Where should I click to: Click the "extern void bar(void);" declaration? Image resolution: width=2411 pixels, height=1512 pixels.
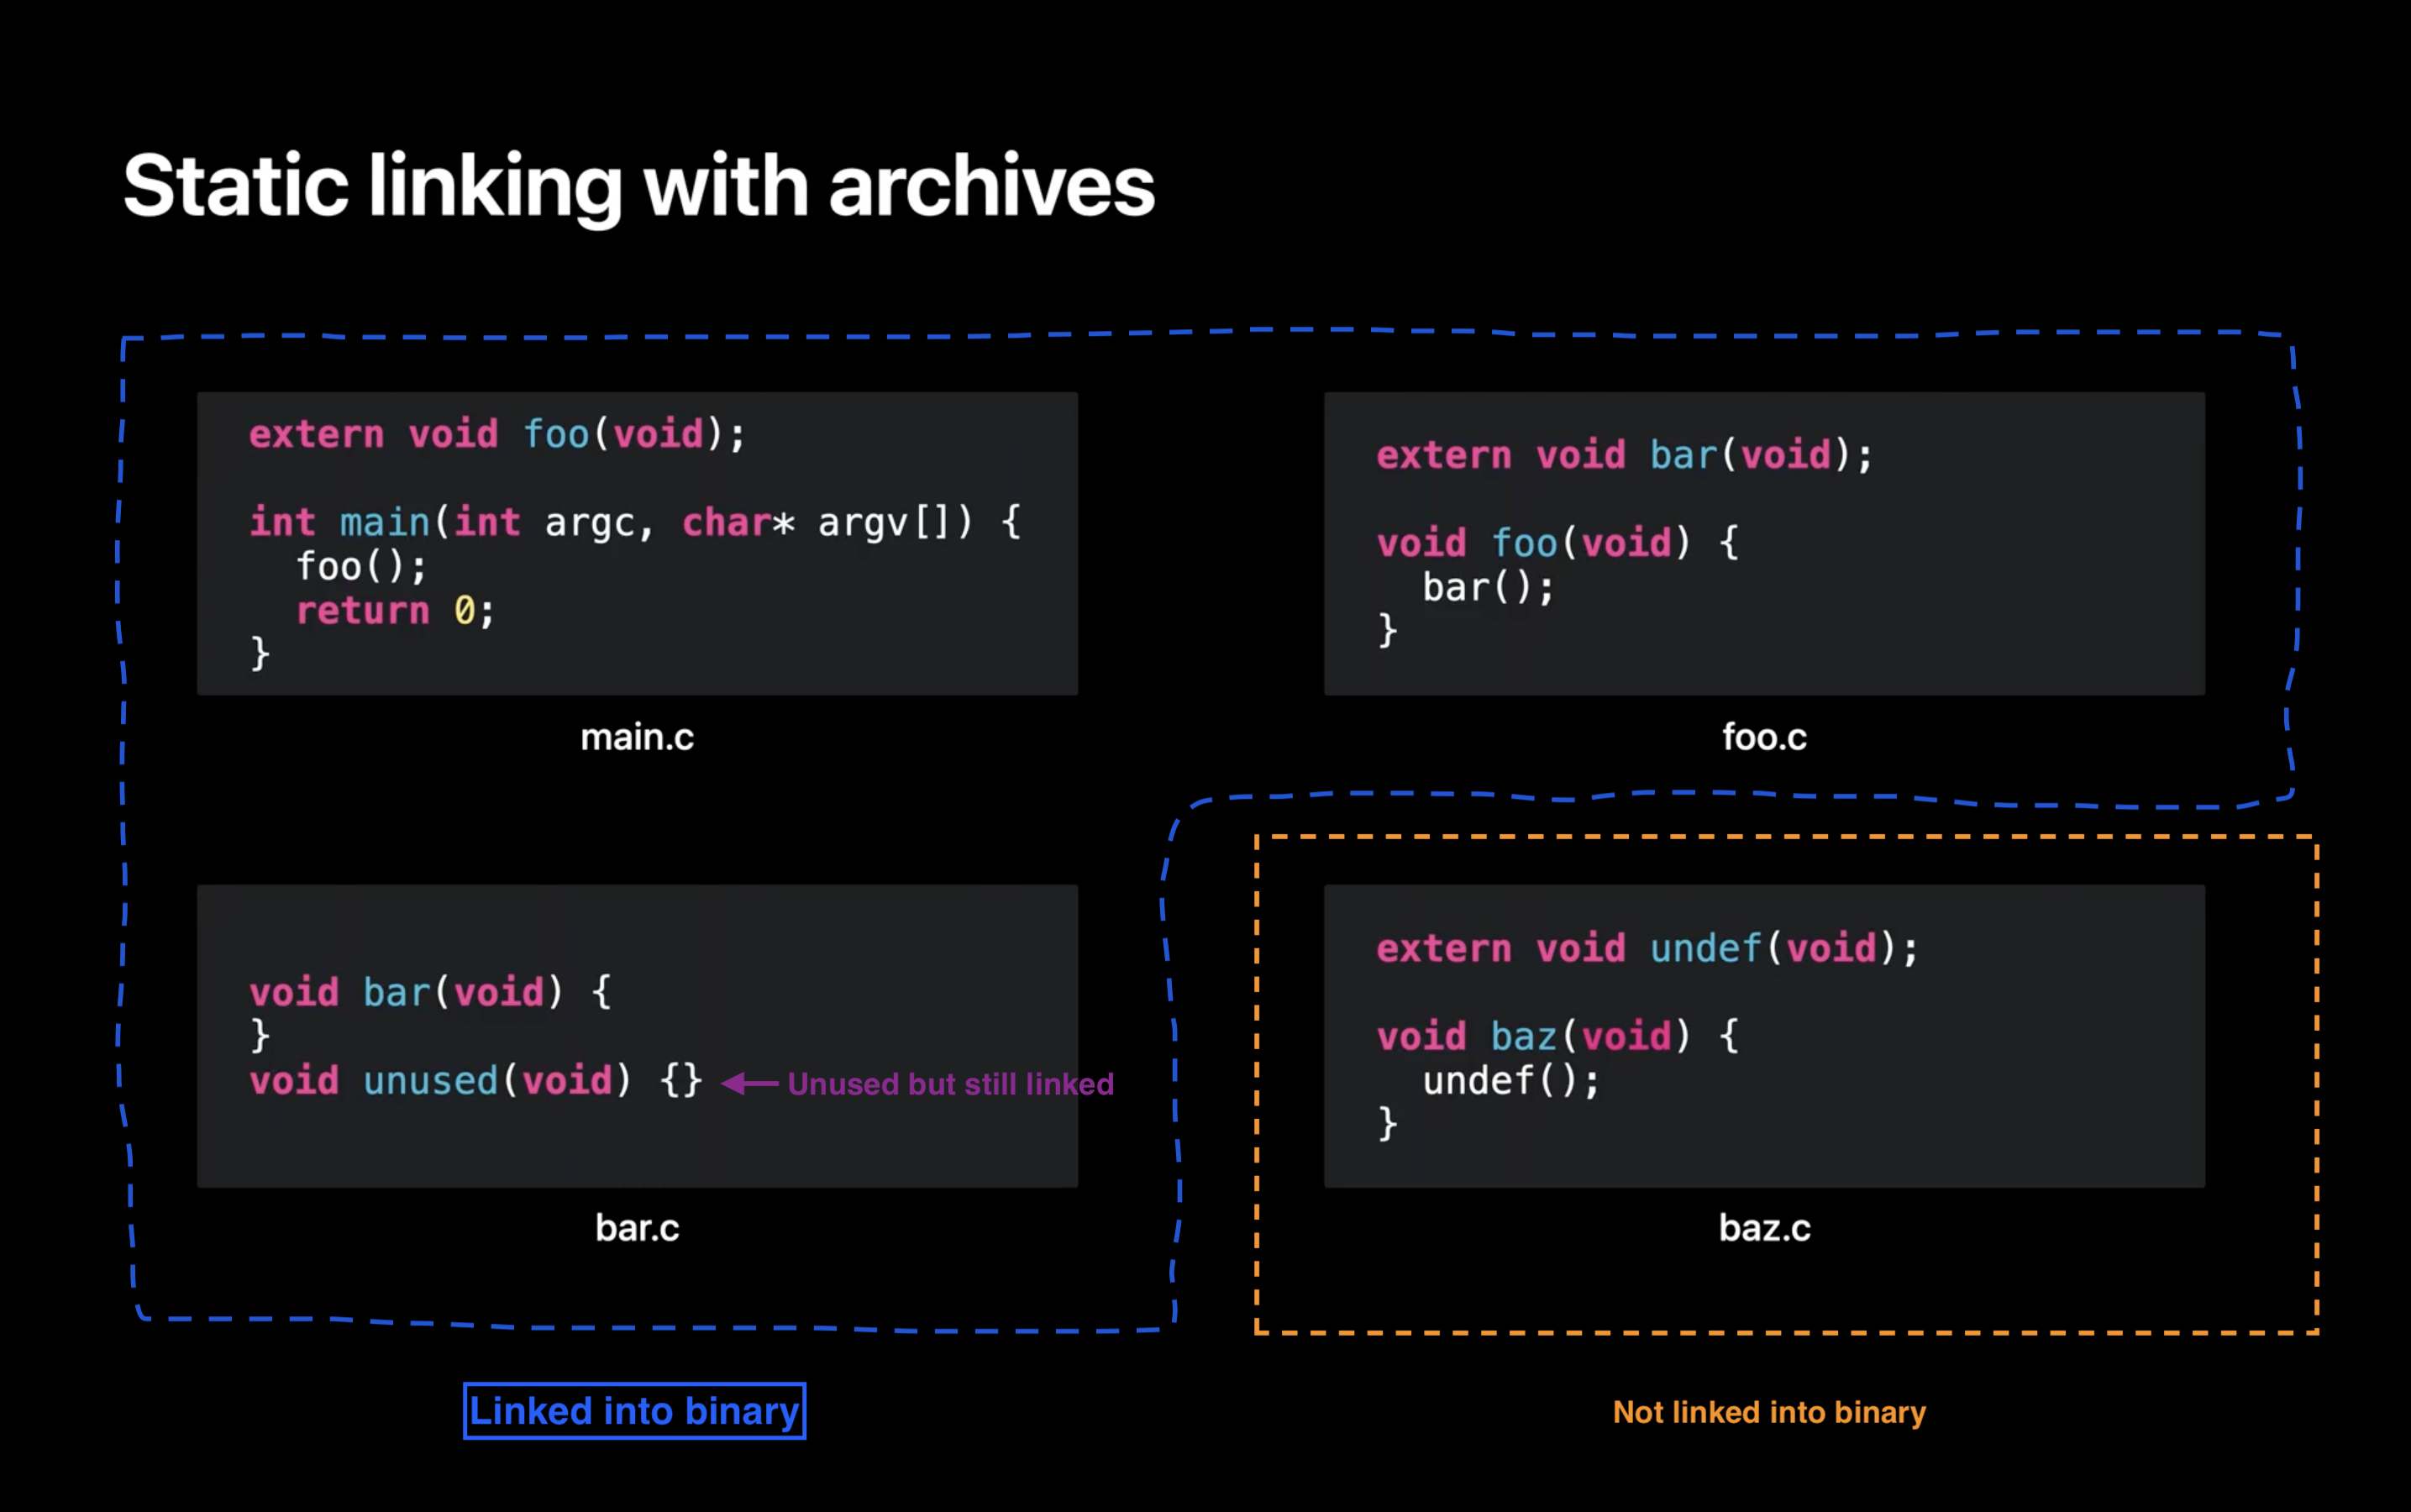(1624, 455)
